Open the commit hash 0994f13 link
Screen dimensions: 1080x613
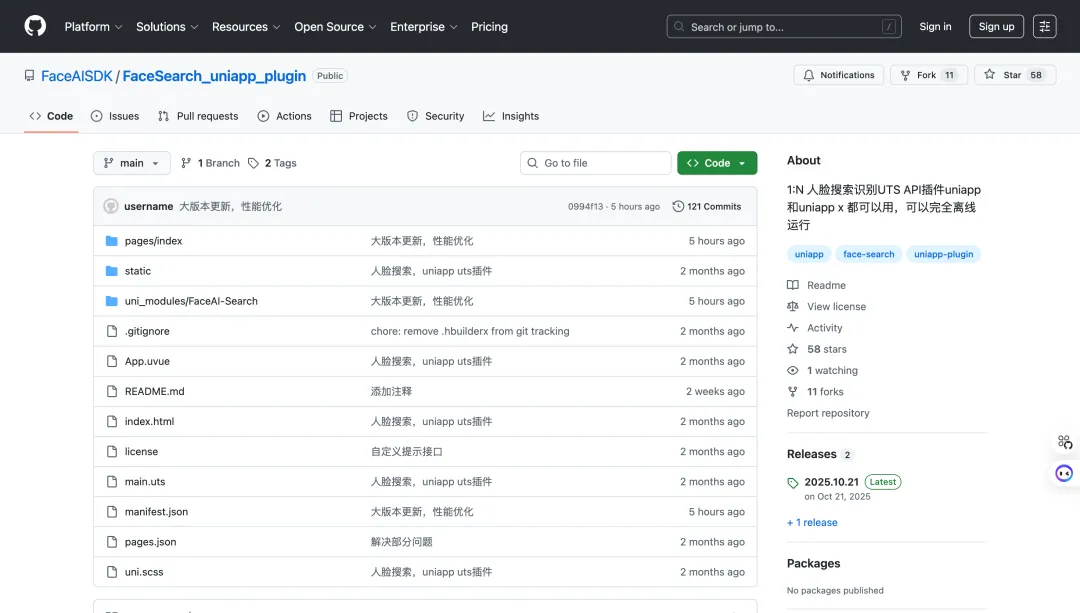coord(585,207)
